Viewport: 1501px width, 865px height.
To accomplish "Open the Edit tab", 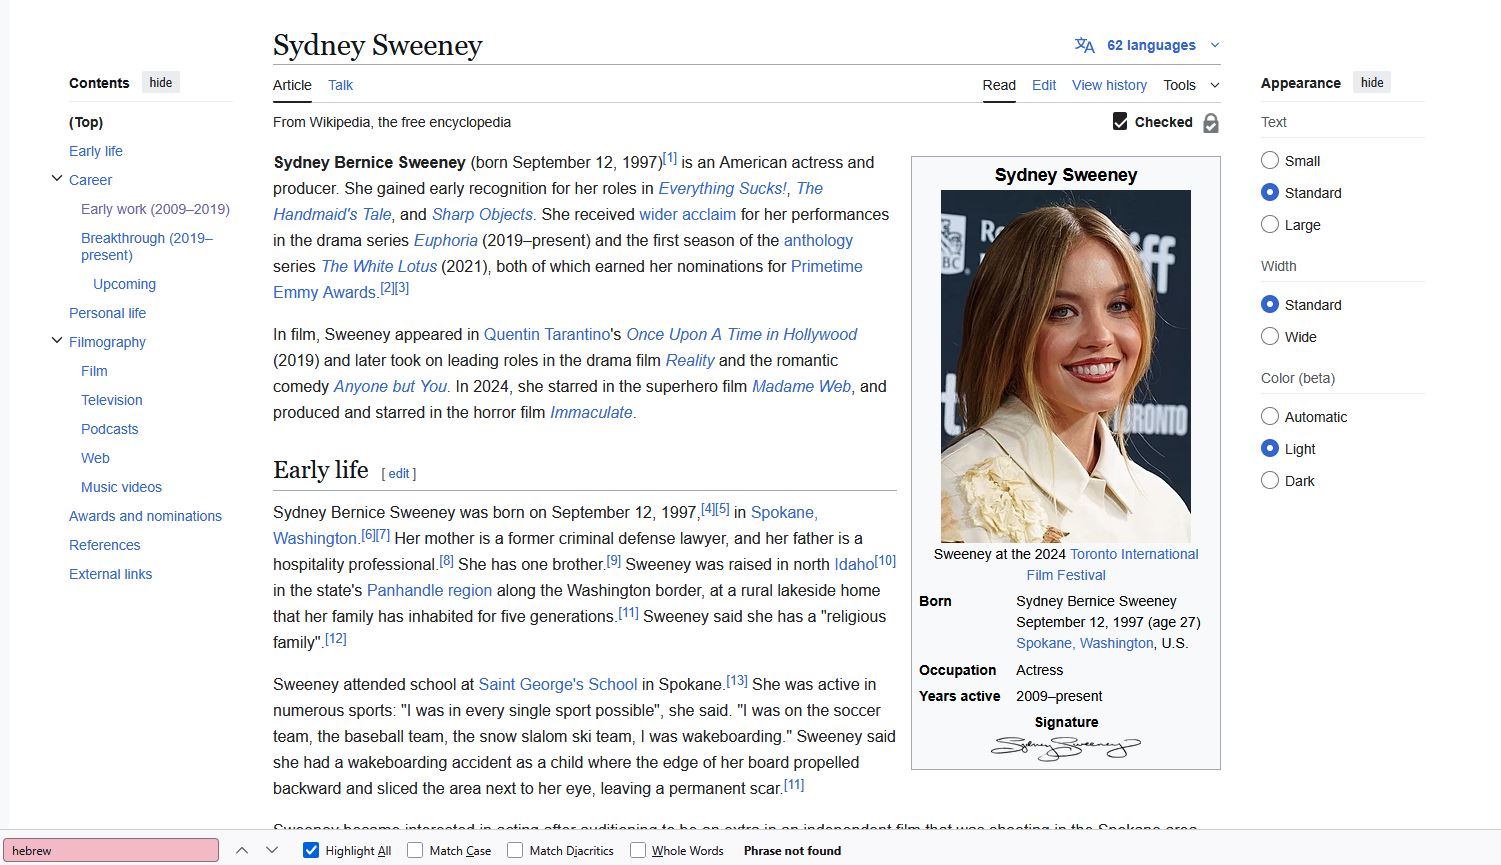I will tap(1044, 85).
